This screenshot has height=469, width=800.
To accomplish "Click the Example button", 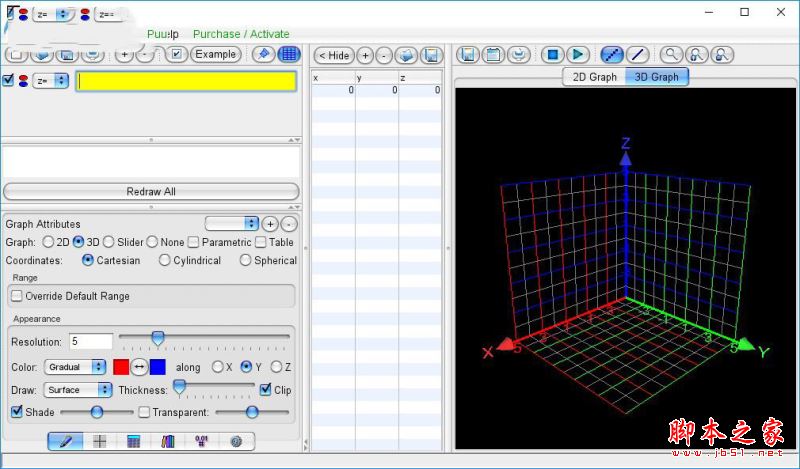I will click(215, 54).
